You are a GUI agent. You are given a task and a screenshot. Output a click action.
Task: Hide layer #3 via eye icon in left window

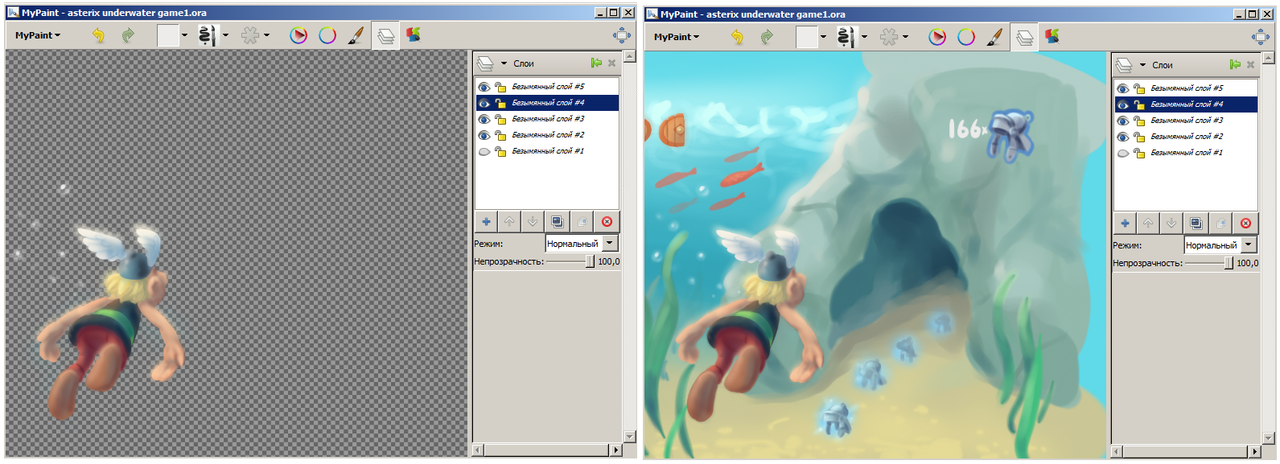click(485, 119)
